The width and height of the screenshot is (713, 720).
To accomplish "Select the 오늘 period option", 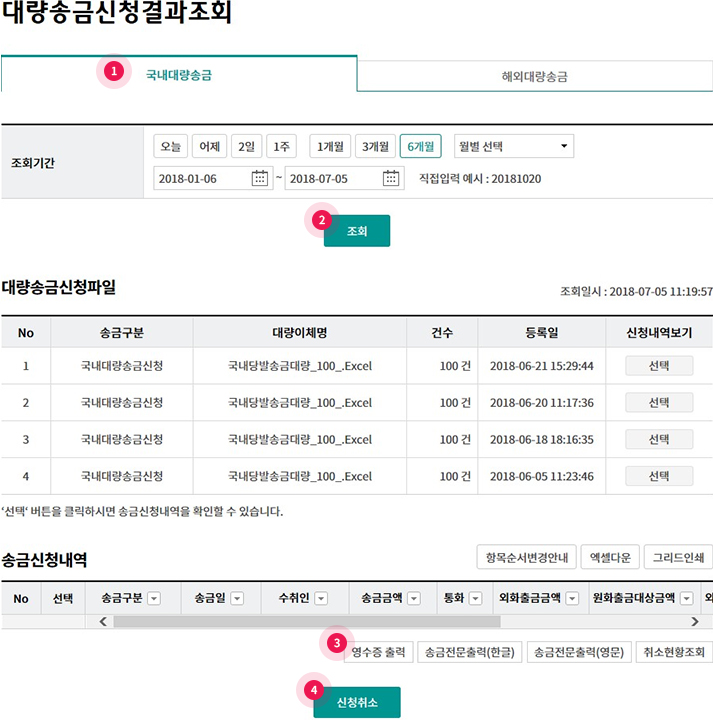I will coord(170,147).
